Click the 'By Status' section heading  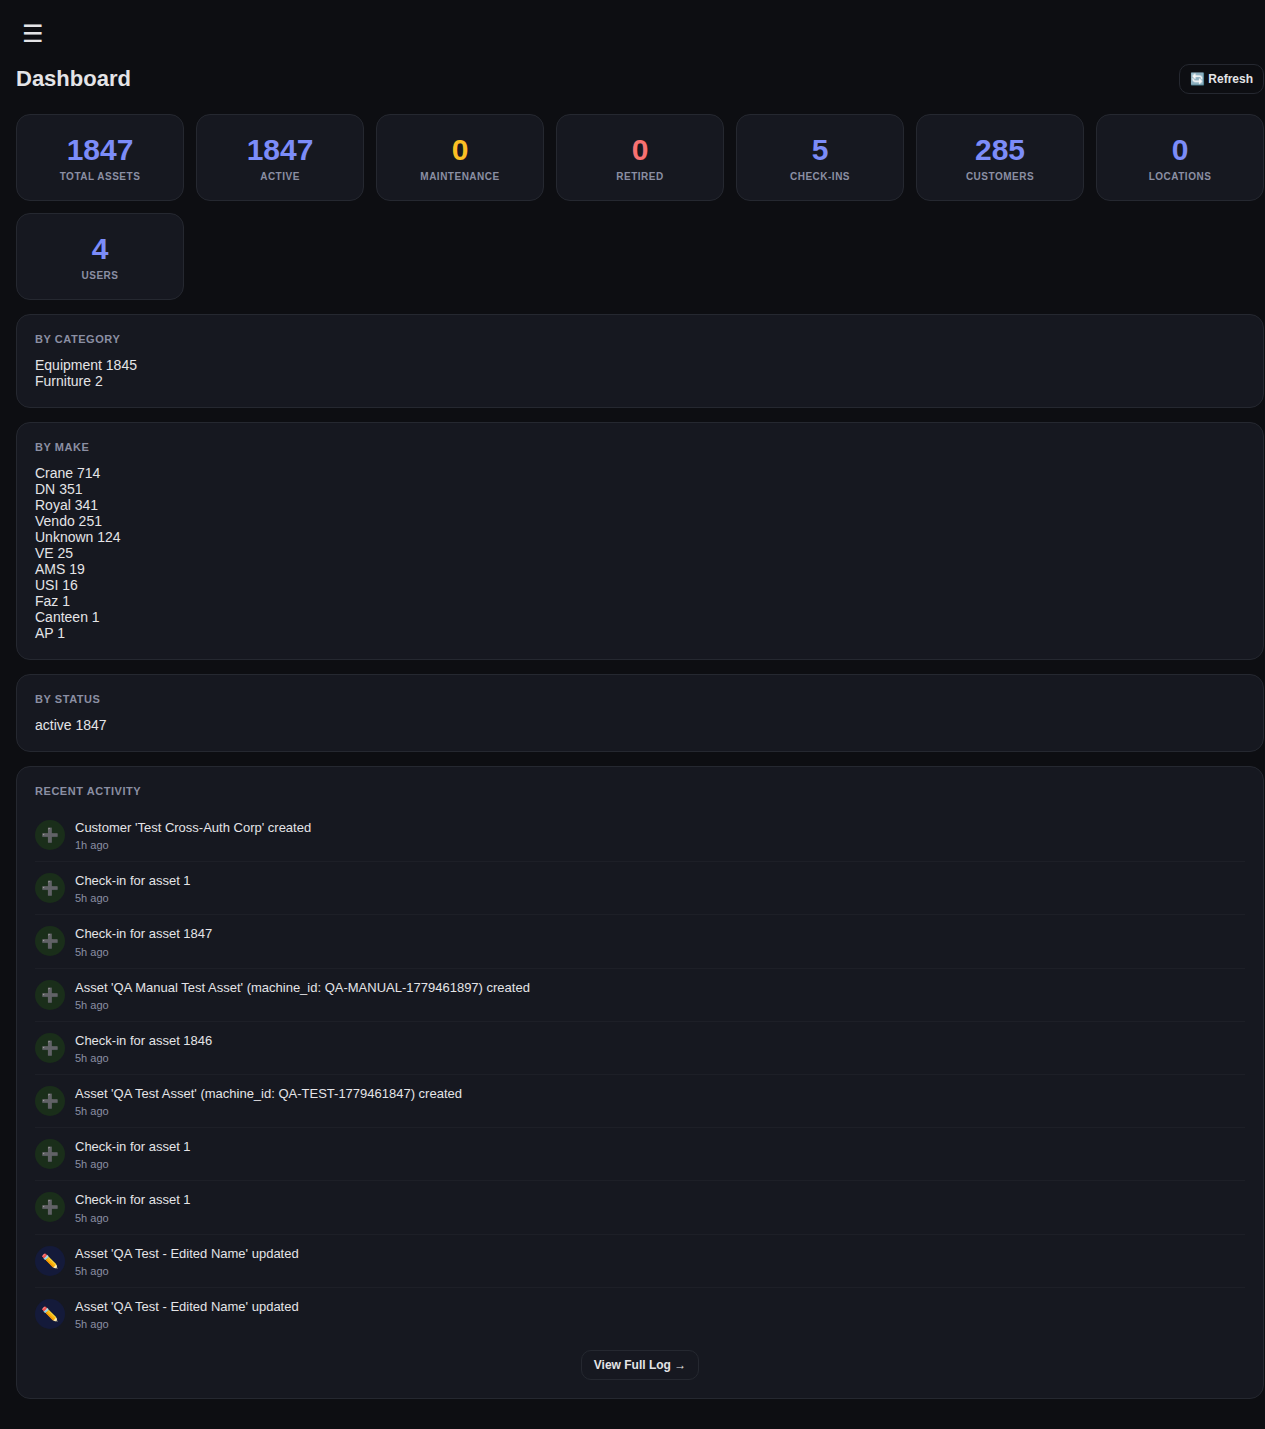point(67,699)
